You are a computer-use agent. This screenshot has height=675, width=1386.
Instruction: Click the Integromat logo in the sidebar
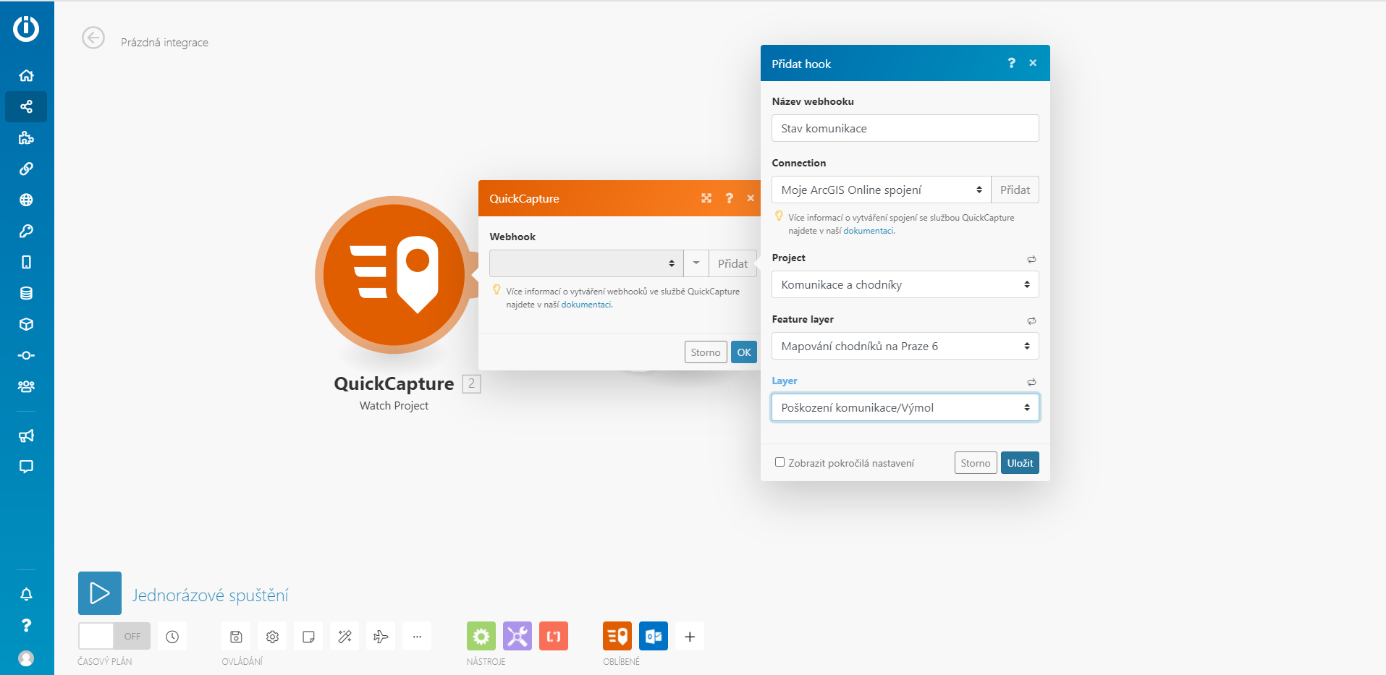pyautogui.click(x=27, y=29)
